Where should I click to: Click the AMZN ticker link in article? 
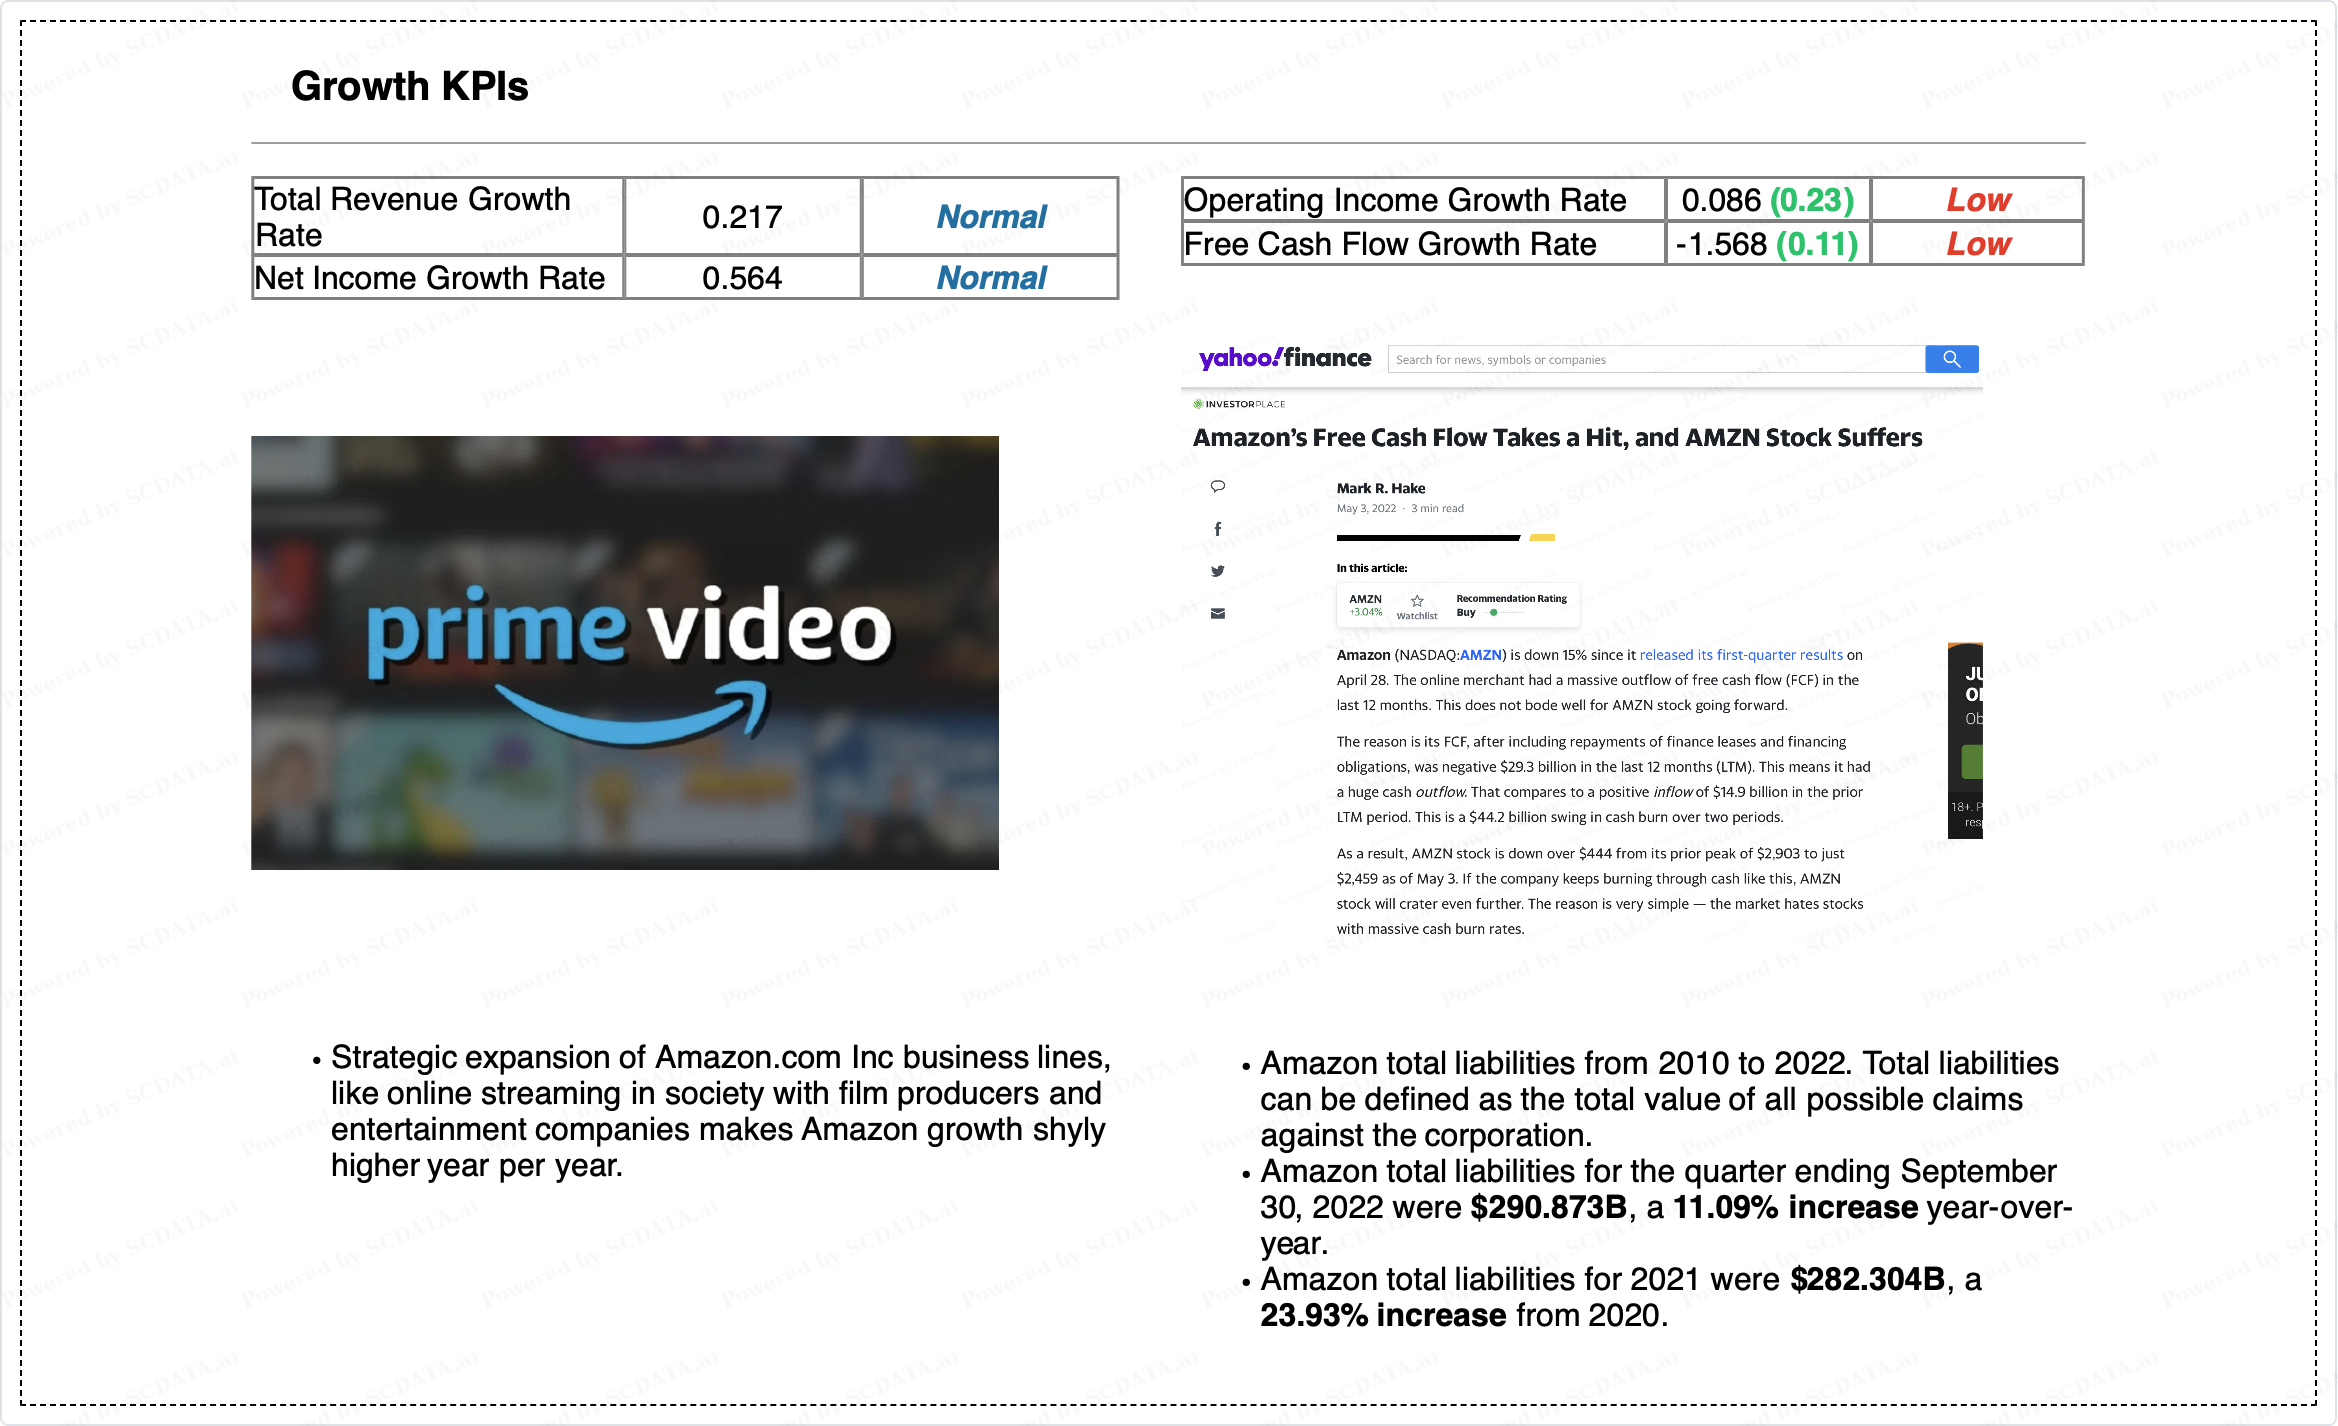pos(1481,655)
